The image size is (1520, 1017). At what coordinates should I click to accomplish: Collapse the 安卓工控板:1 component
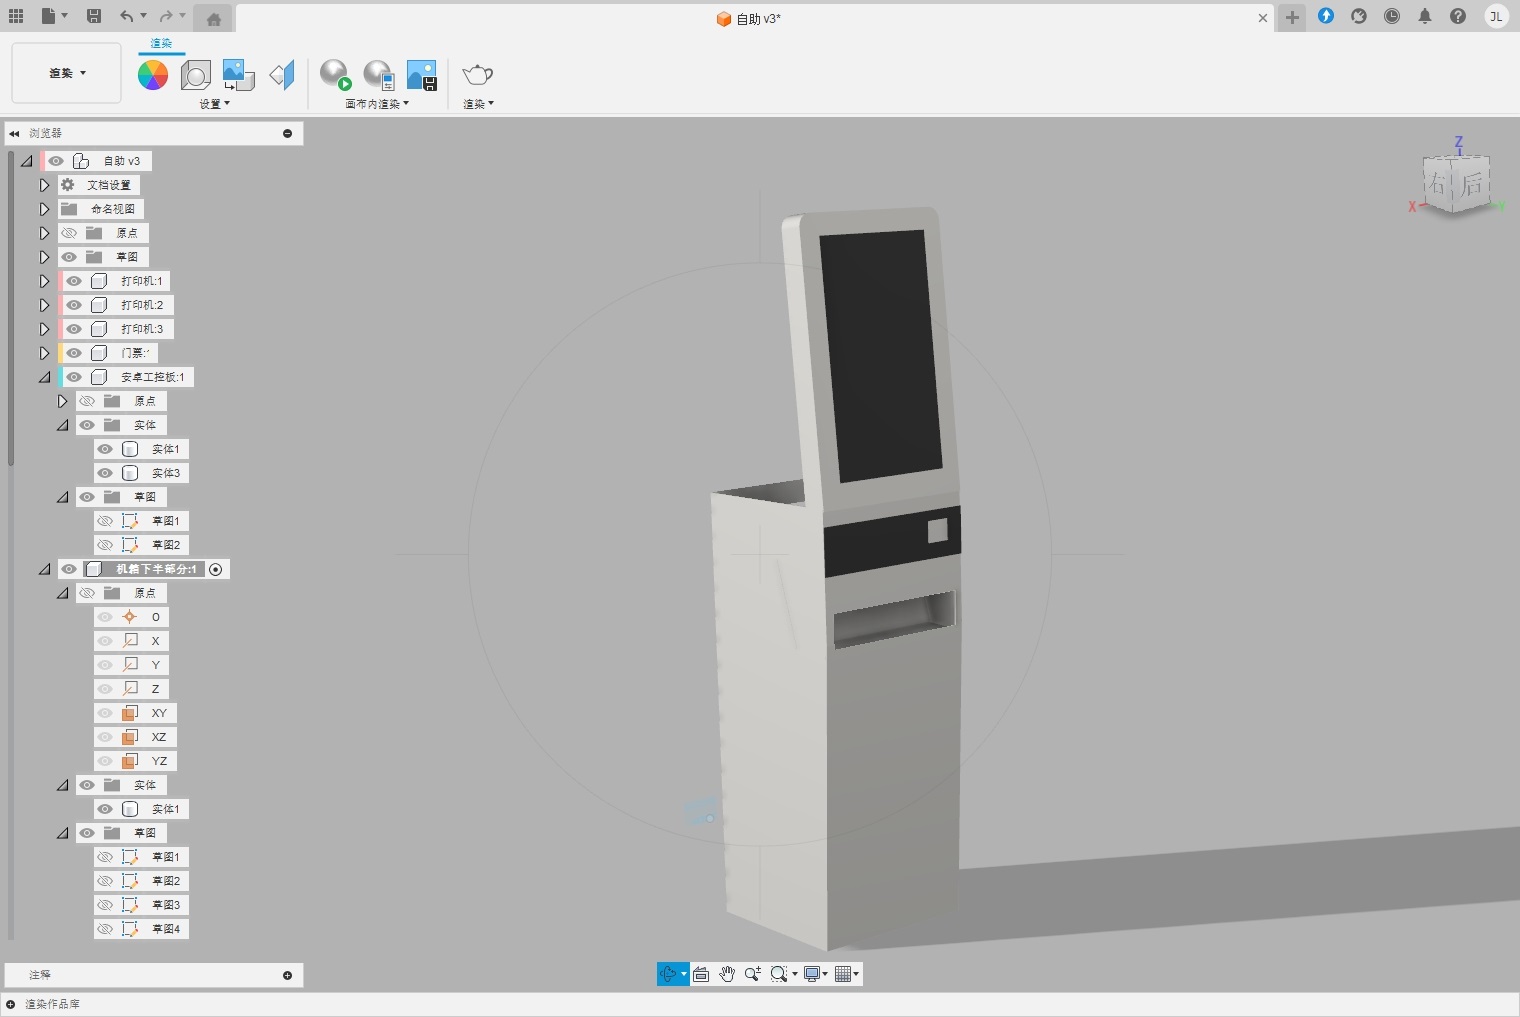[44, 377]
